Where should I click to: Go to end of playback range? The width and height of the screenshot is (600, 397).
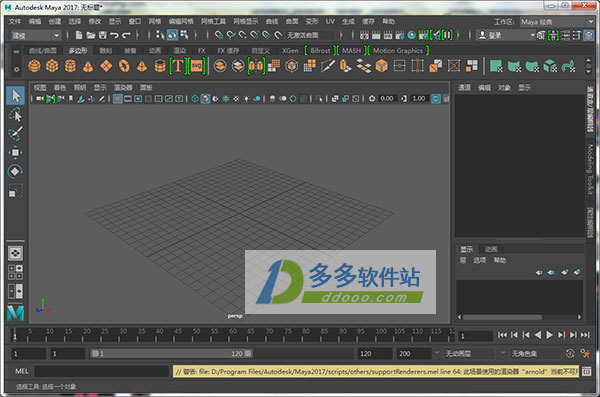coord(585,335)
